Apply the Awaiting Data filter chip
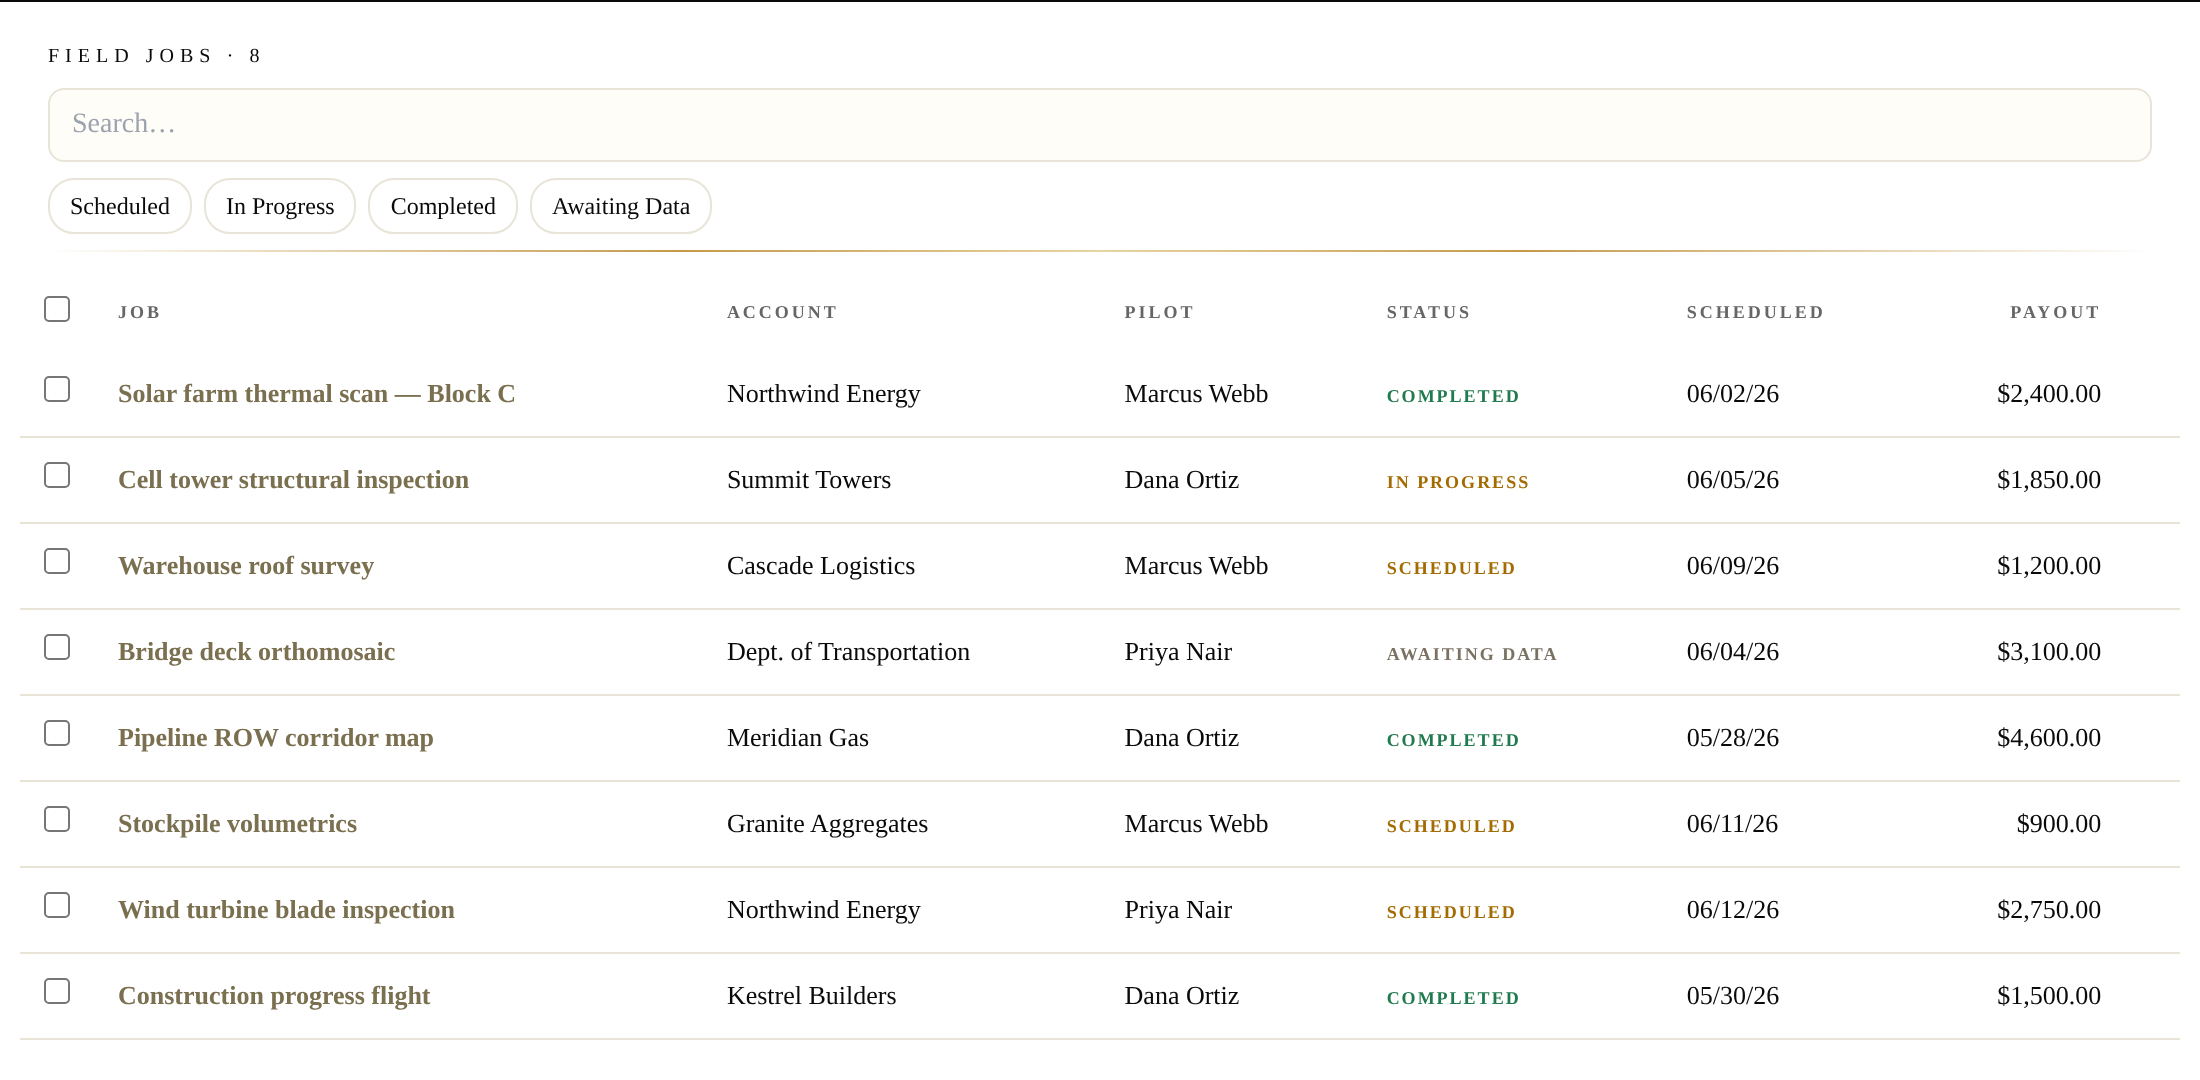The width and height of the screenshot is (2200, 1080). click(621, 206)
